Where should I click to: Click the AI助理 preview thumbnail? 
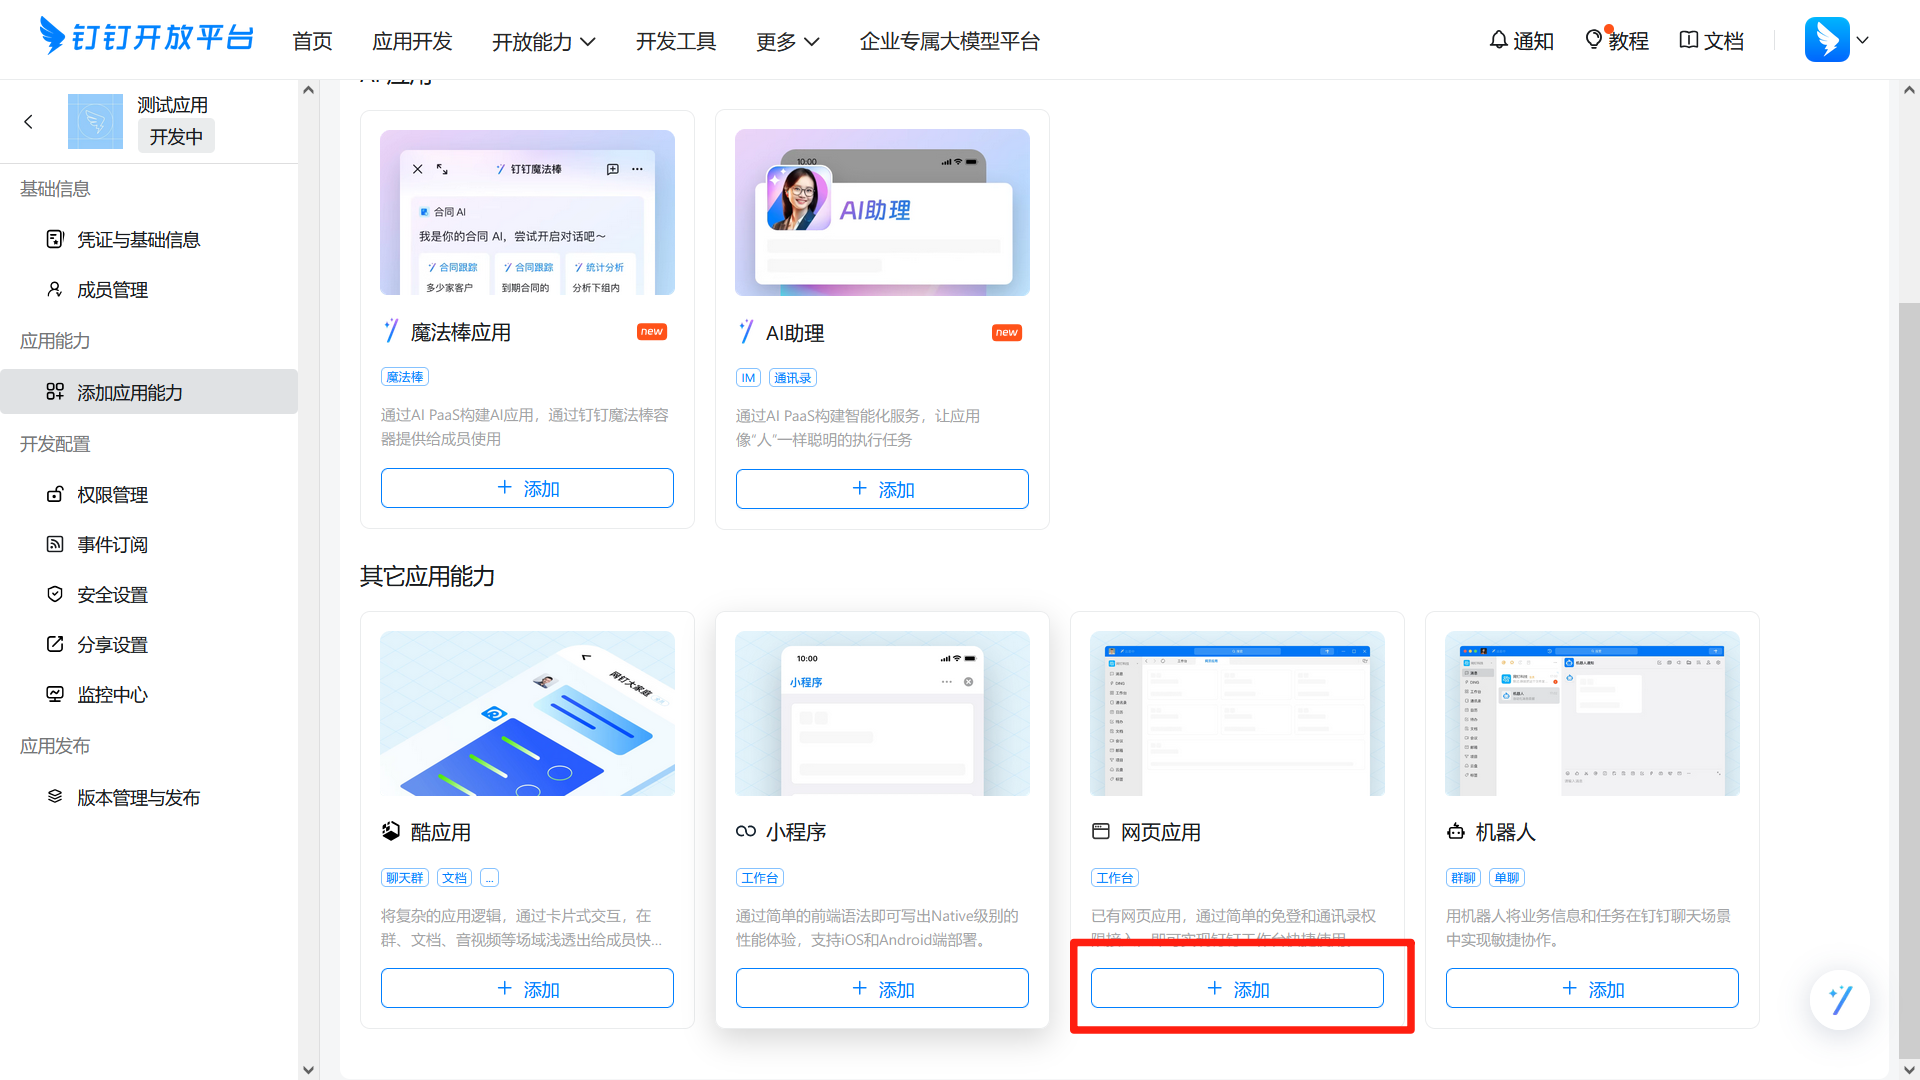point(882,212)
